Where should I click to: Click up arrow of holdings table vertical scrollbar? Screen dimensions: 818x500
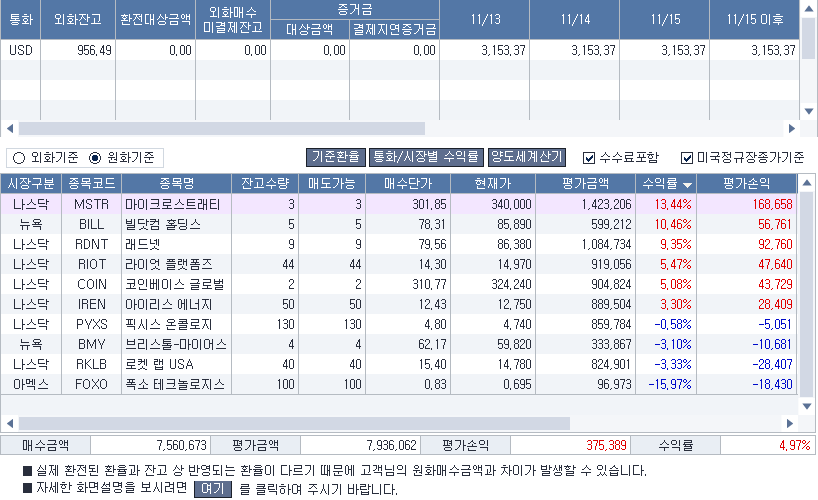click(809, 184)
